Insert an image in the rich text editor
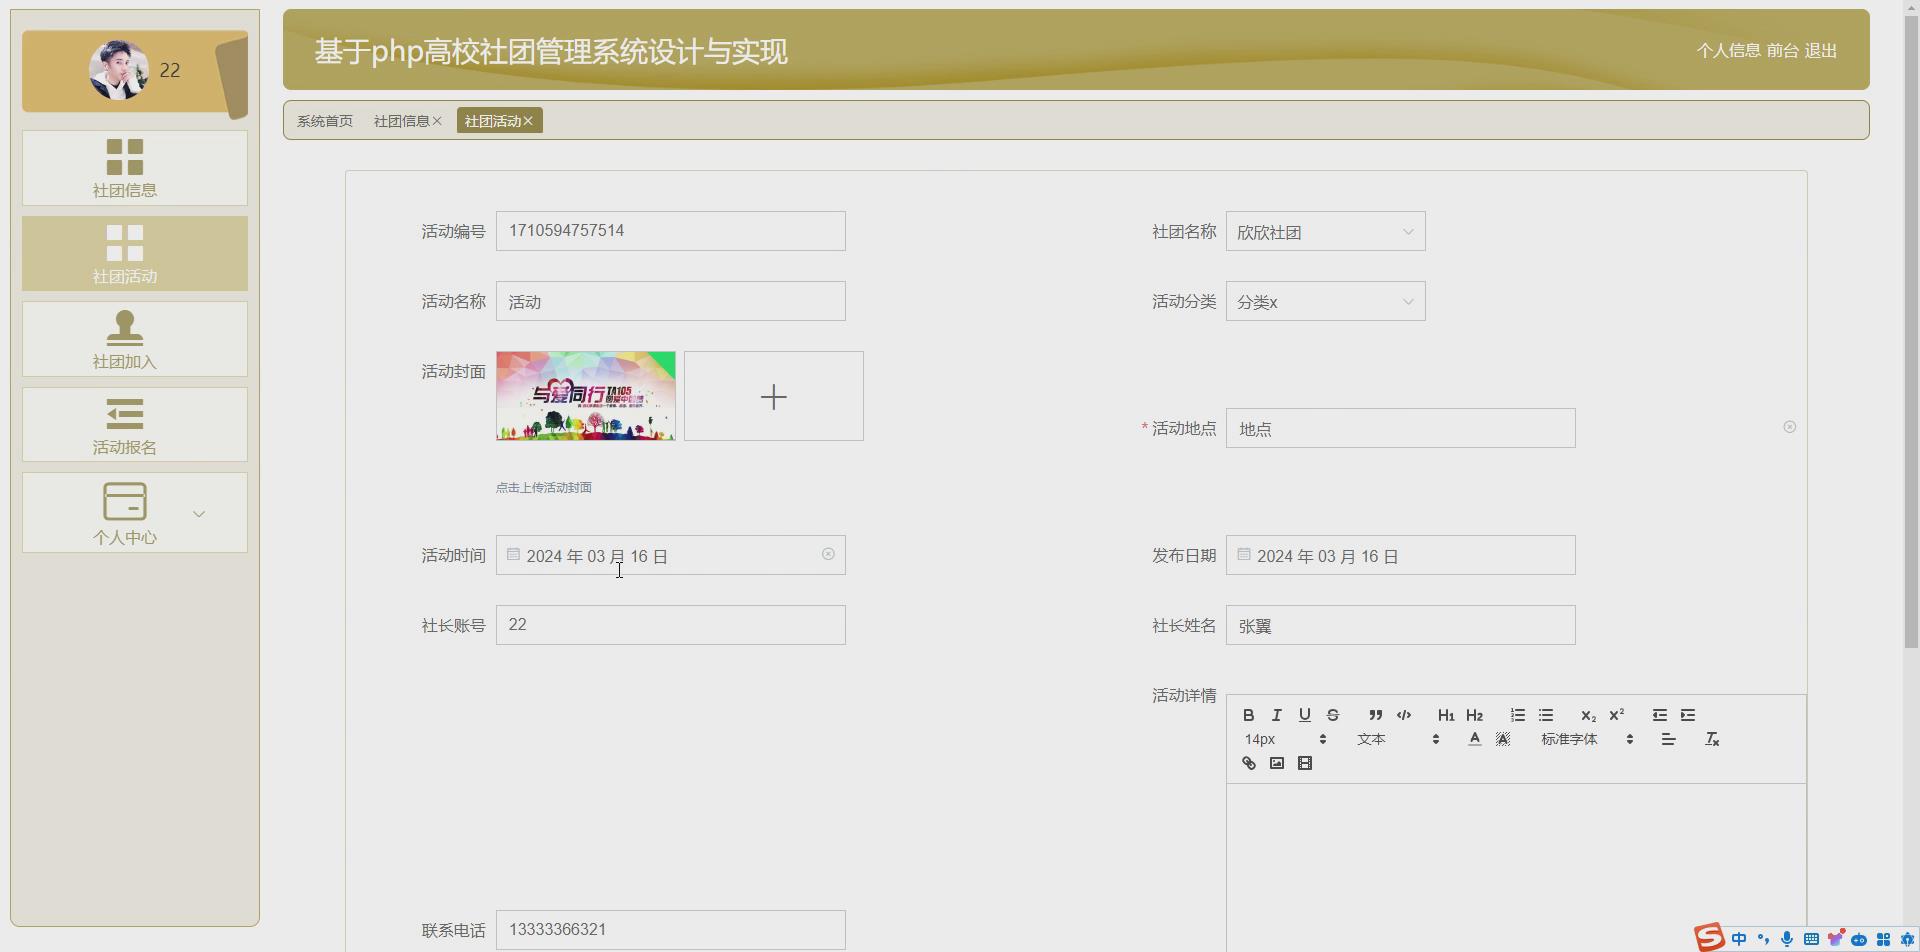Viewport: 1920px width, 952px height. 1276,762
